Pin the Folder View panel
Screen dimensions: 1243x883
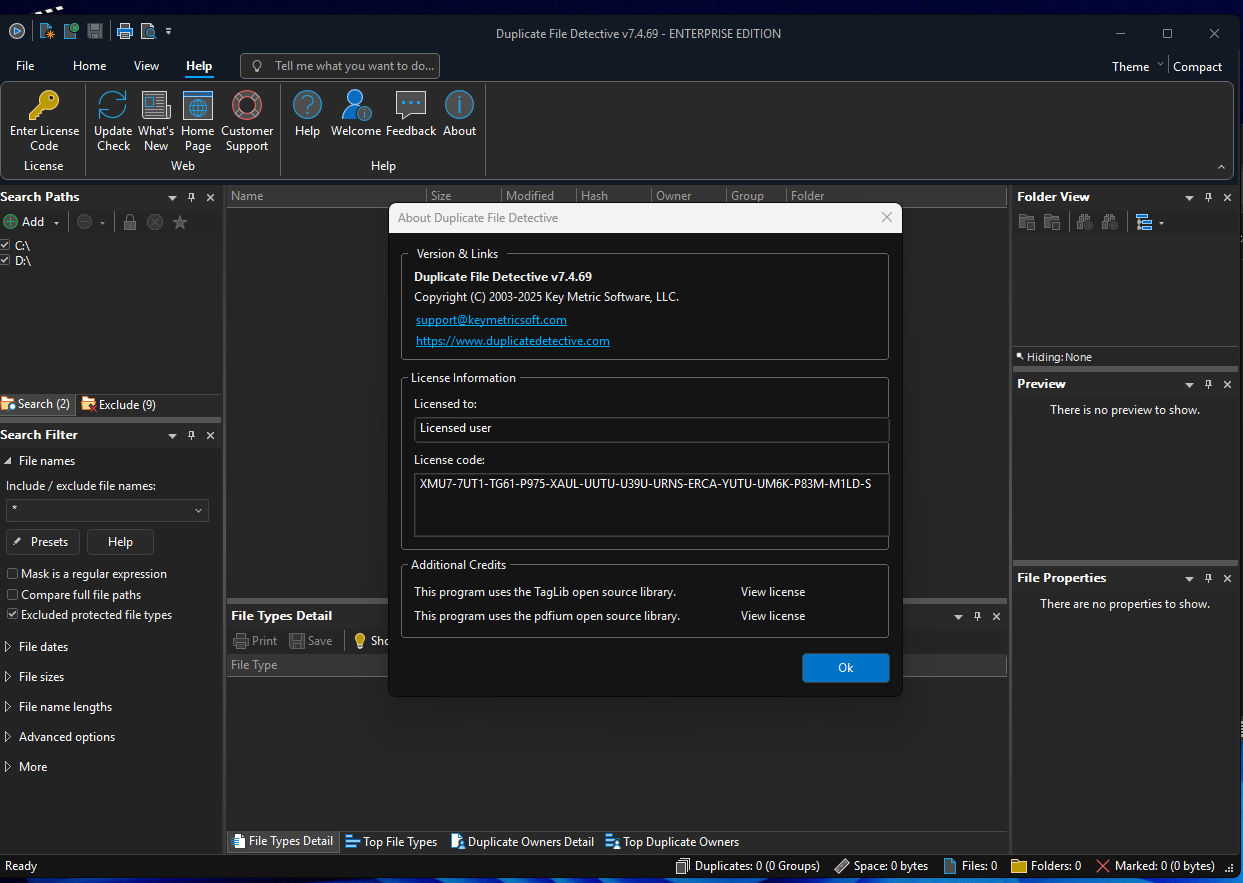[1208, 197]
